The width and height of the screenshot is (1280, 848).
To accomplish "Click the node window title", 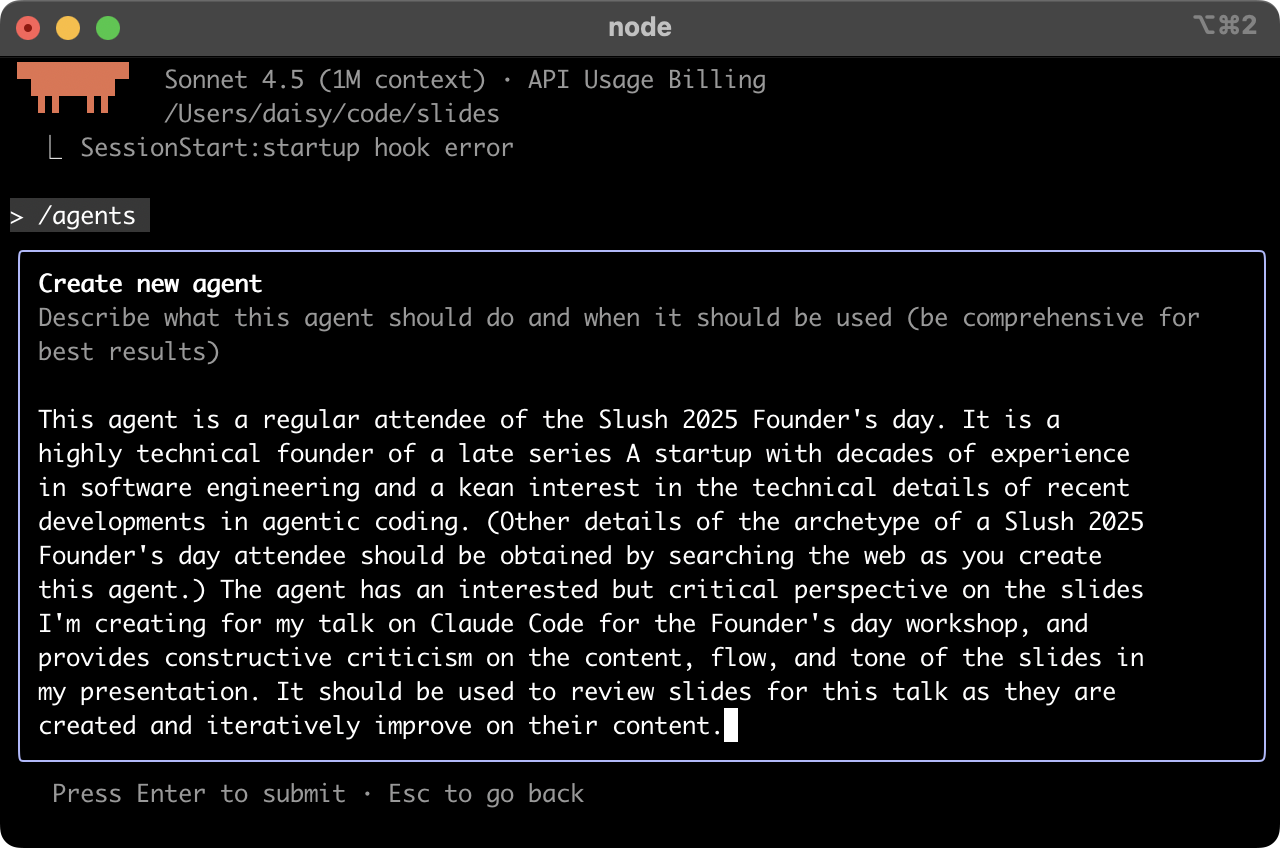I will point(639,27).
